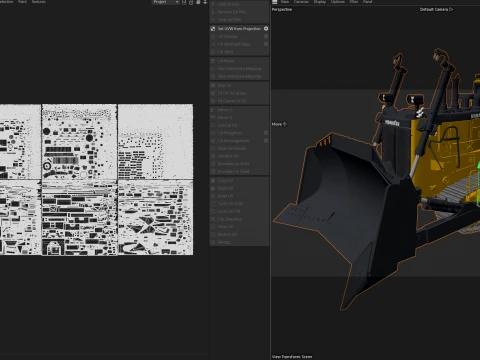Click the Move tool label in viewport
480x360 pixels.
point(279,124)
